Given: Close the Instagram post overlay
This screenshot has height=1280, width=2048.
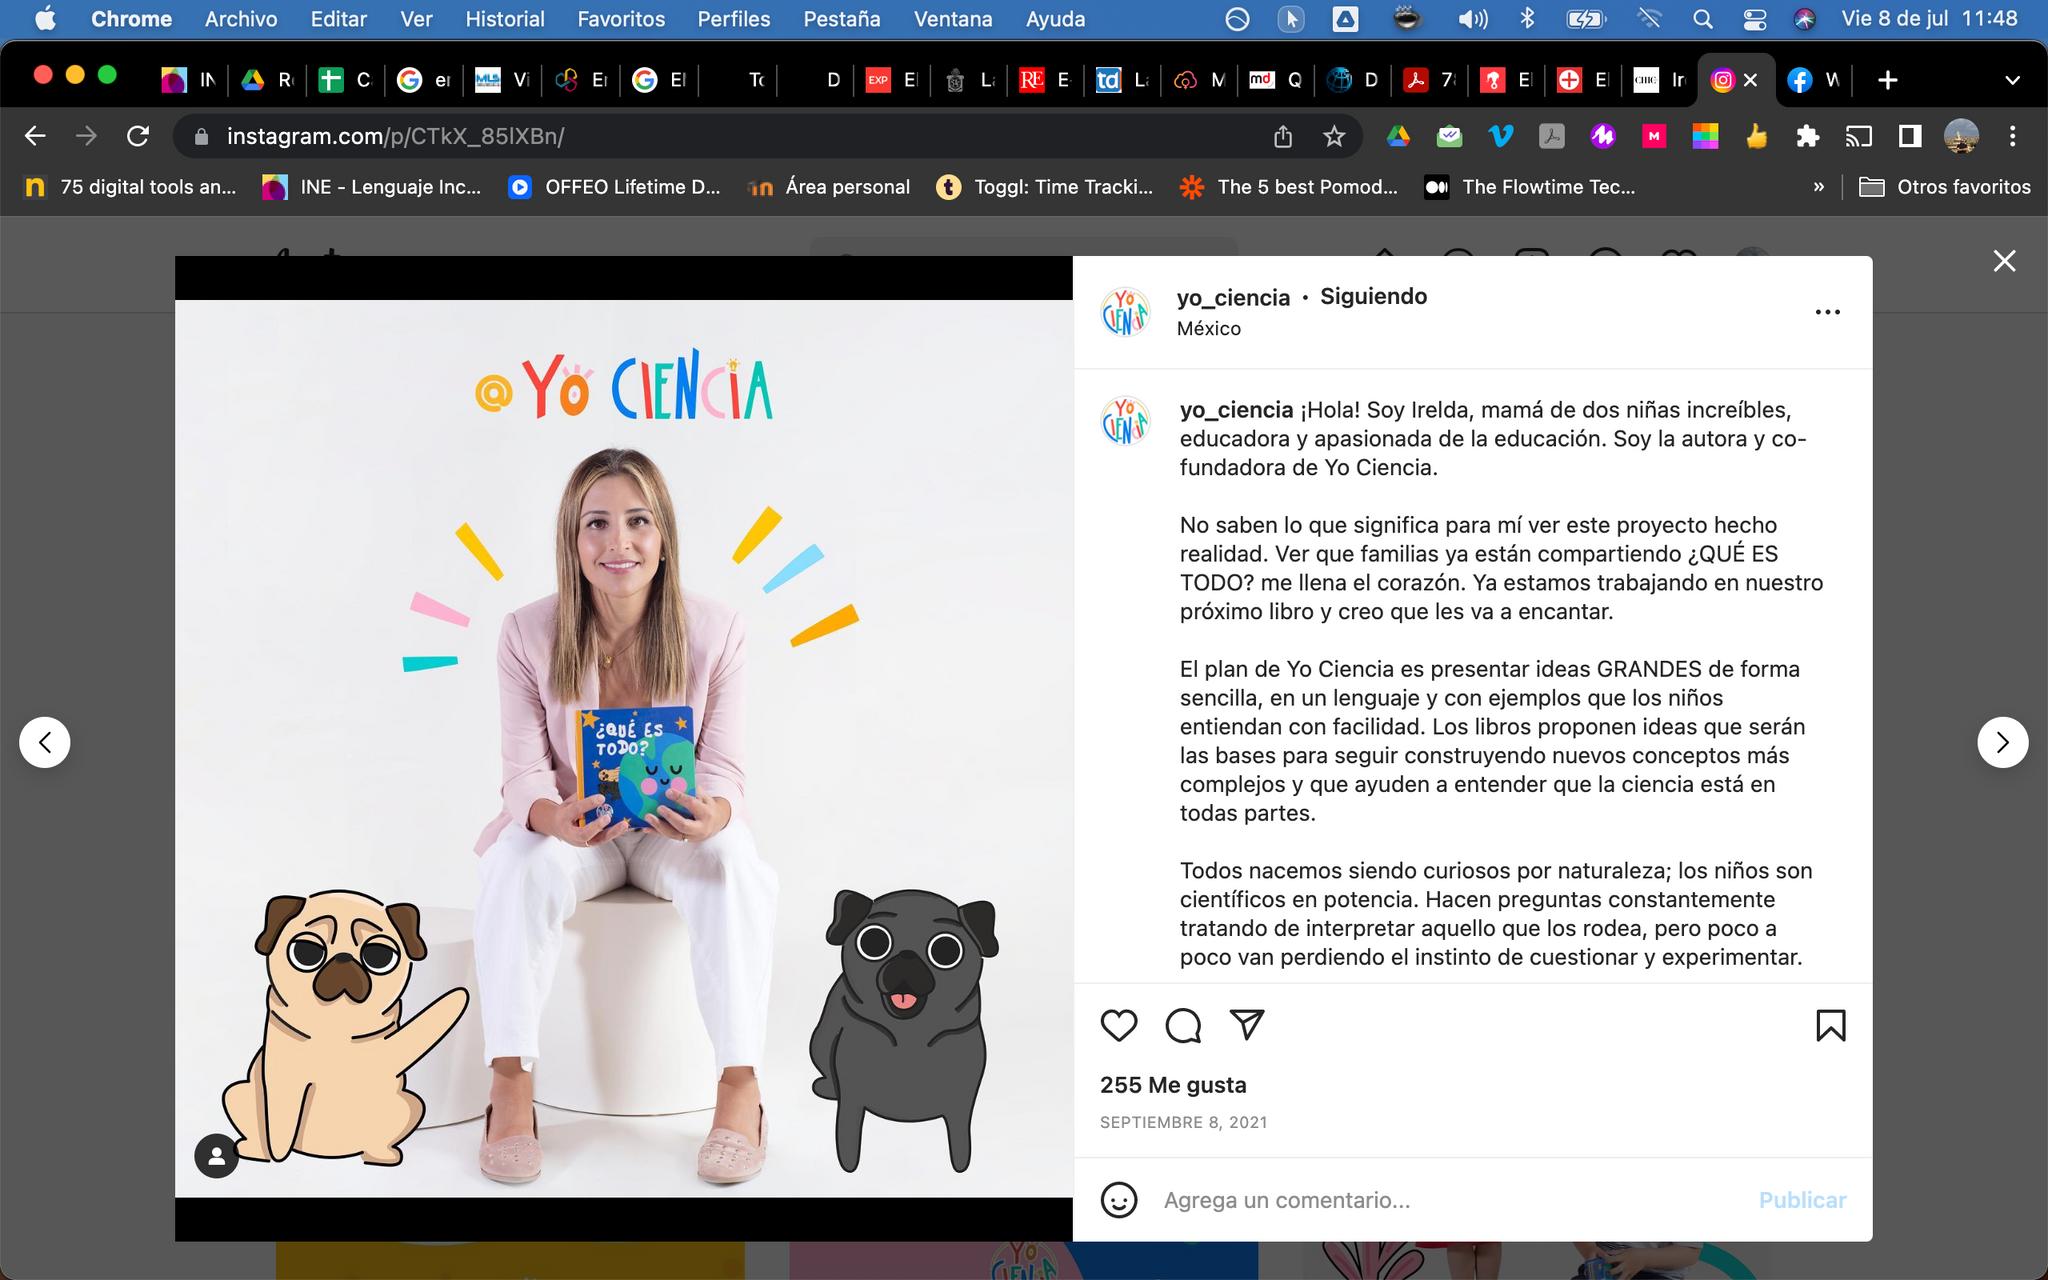Looking at the screenshot, I should [x=2004, y=261].
